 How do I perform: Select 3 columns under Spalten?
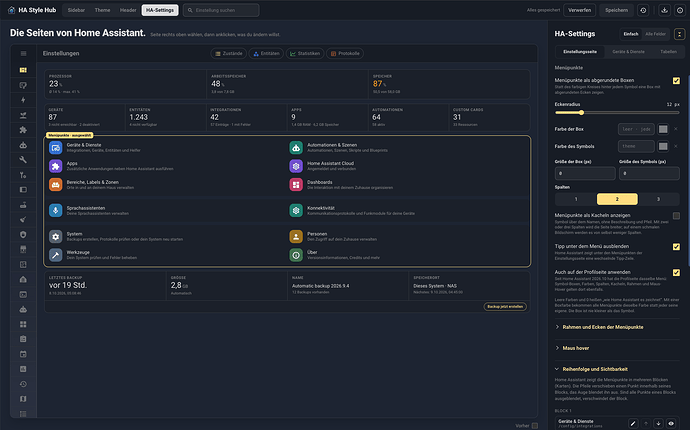(658, 199)
